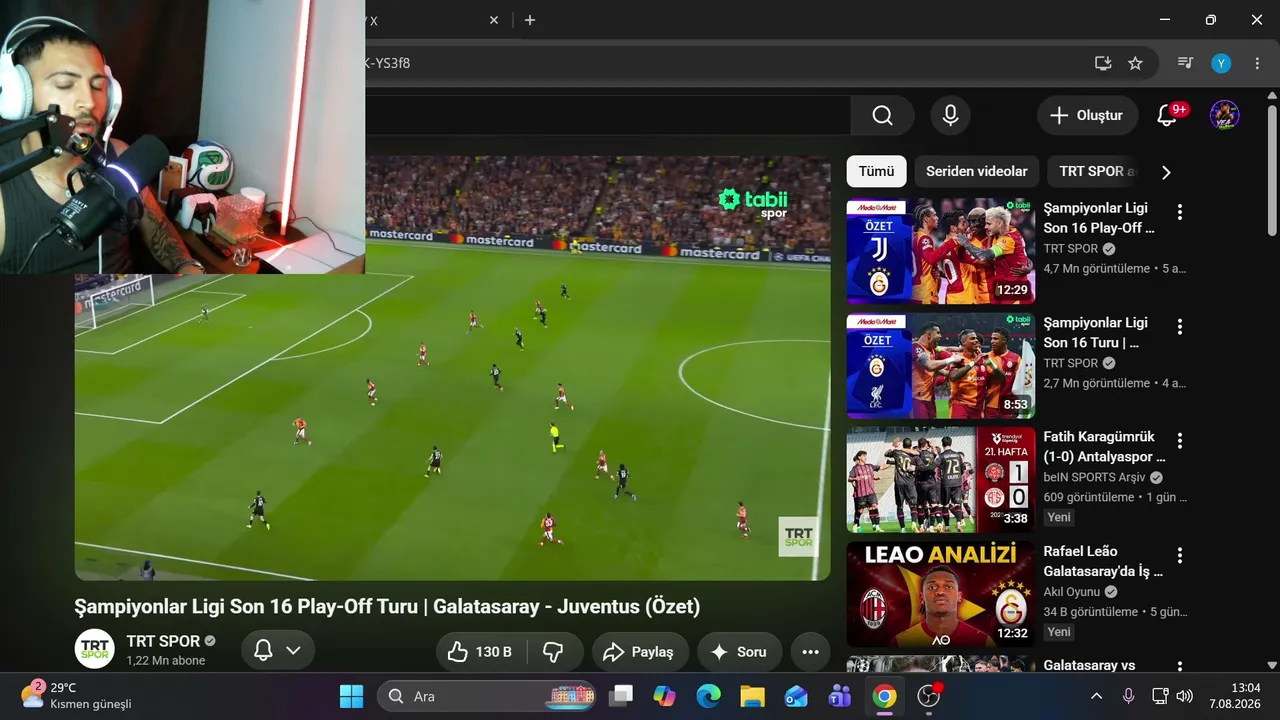1280x720 pixels.
Task: Show more filter chips with right arrow
Action: pyautogui.click(x=1165, y=172)
